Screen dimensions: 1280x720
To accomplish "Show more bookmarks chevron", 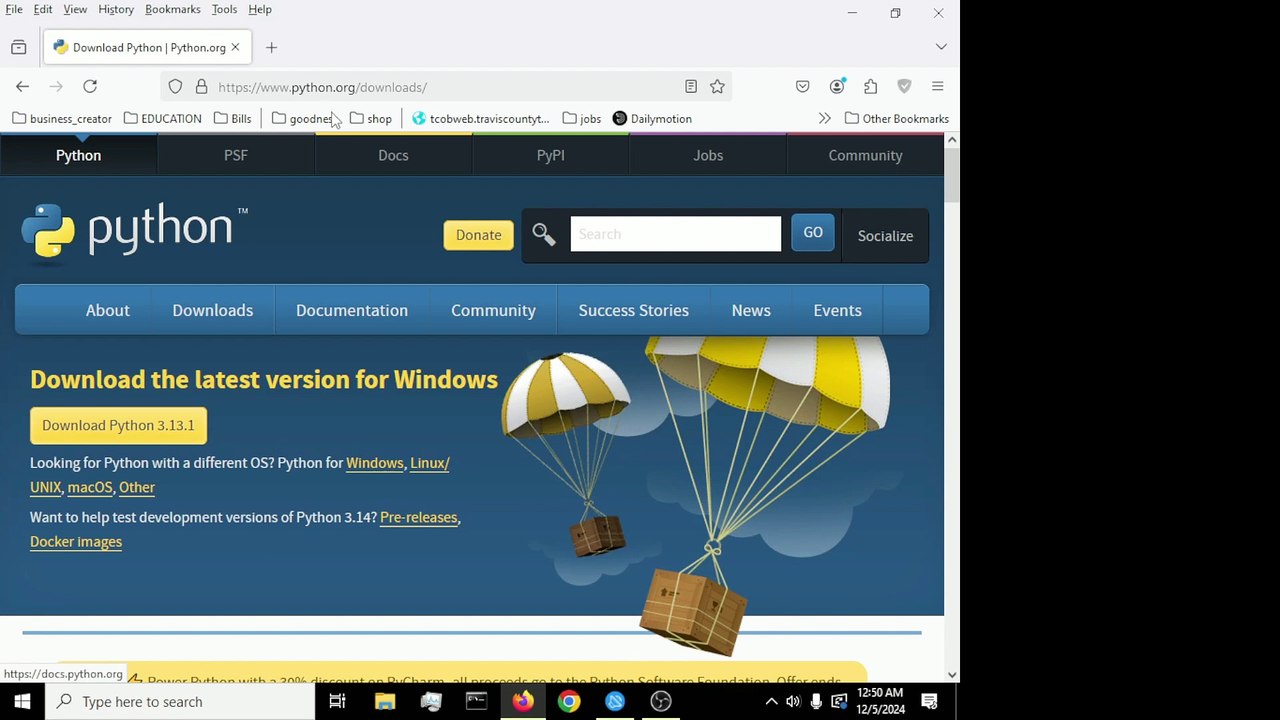I will (824, 118).
